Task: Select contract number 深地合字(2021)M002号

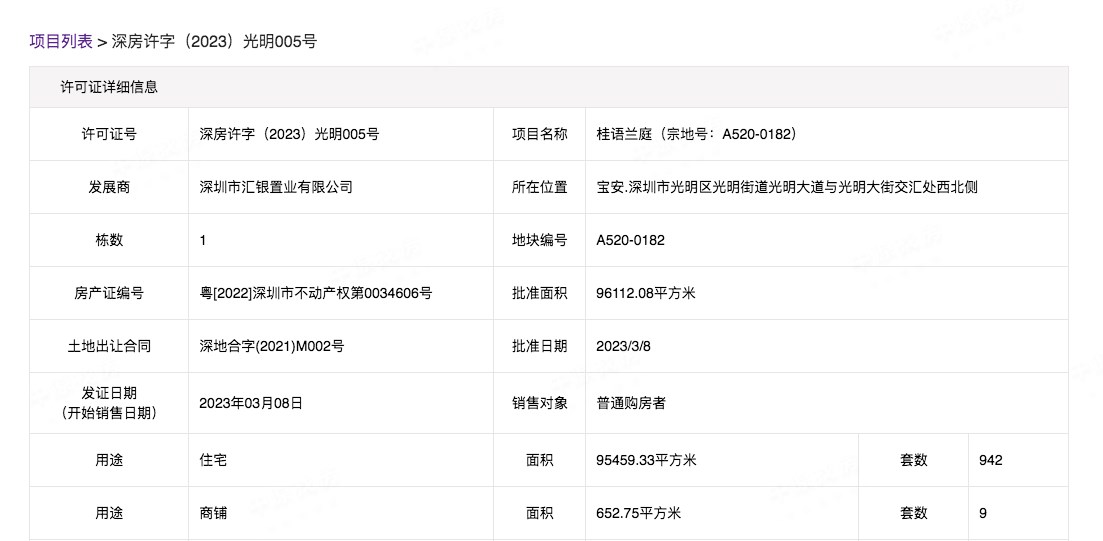Action: [x=272, y=346]
